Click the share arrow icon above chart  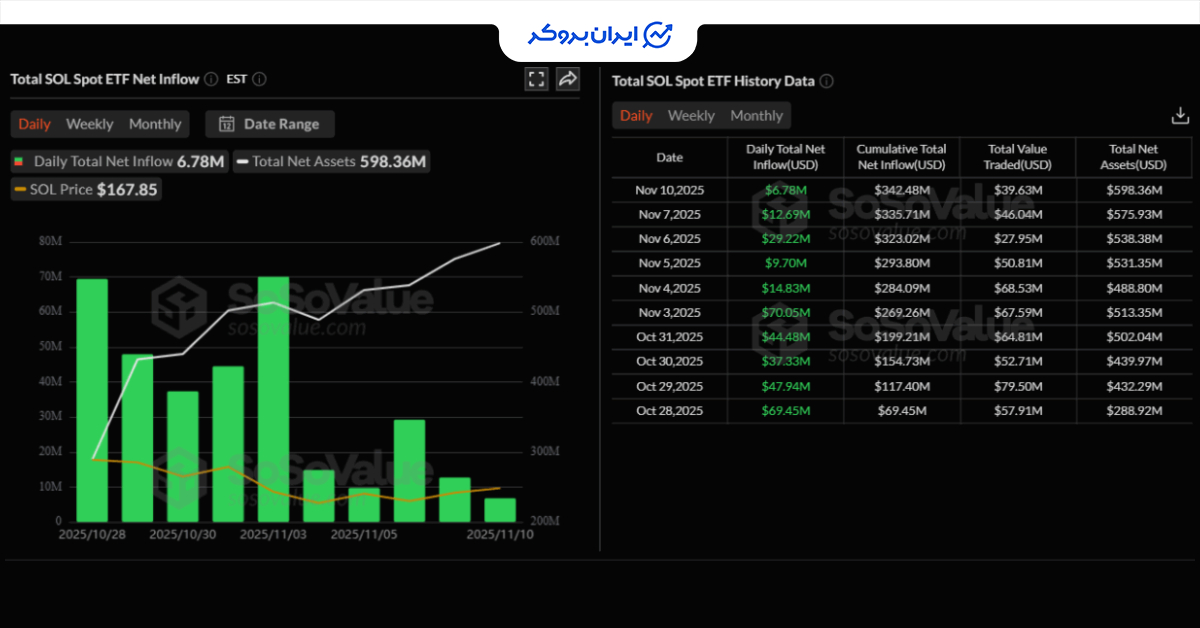pyautogui.click(x=568, y=79)
